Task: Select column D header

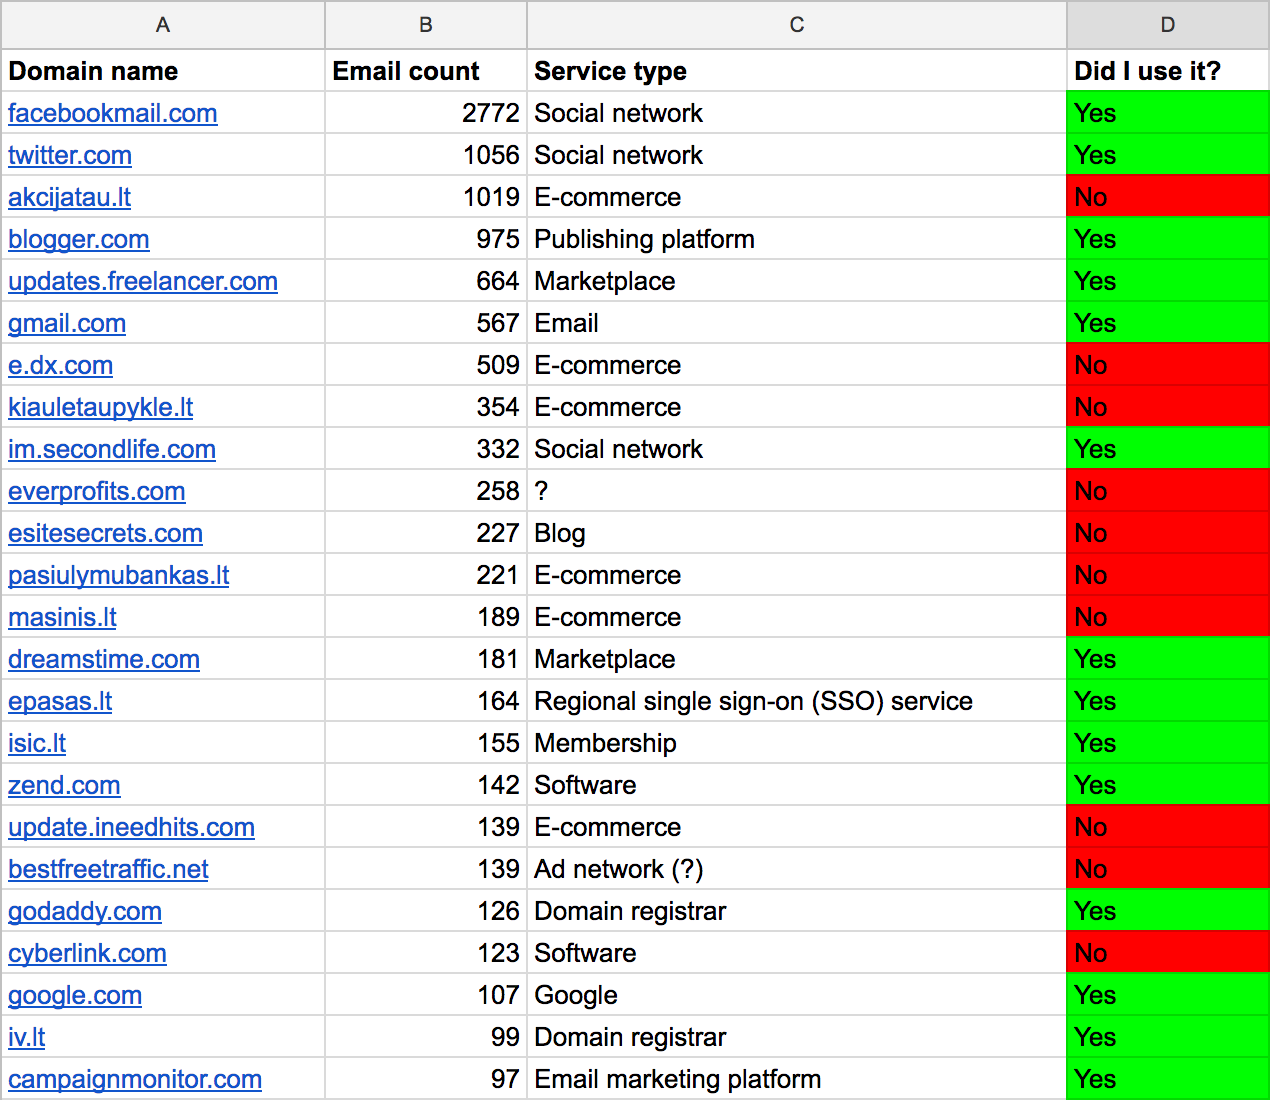Action: coord(1167,25)
